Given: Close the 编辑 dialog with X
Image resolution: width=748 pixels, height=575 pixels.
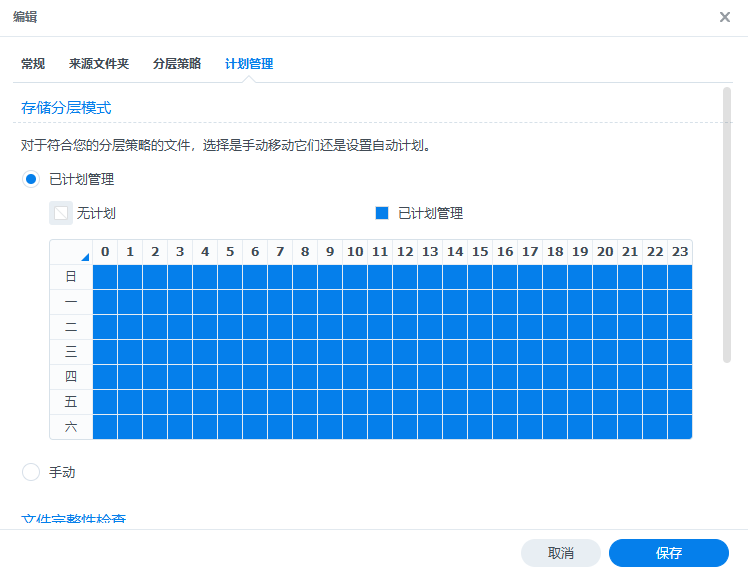Looking at the screenshot, I should pyautogui.click(x=725, y=18).
